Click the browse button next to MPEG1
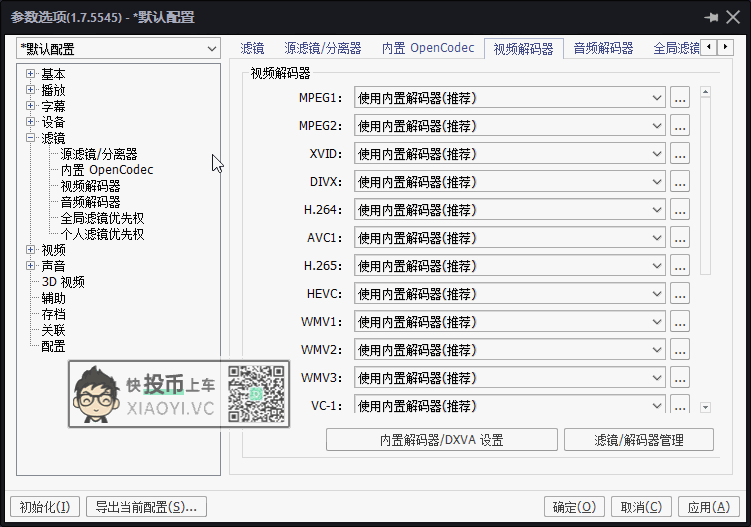Screen dimensions: 751x527 tap(680, 98)
